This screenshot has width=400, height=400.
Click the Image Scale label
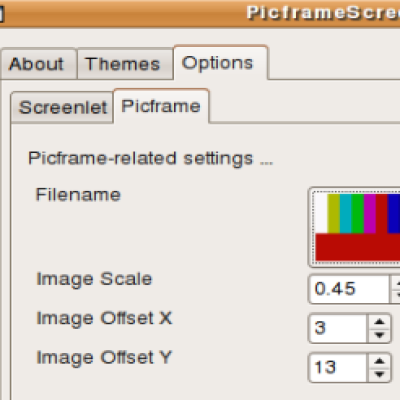point(94,279)
